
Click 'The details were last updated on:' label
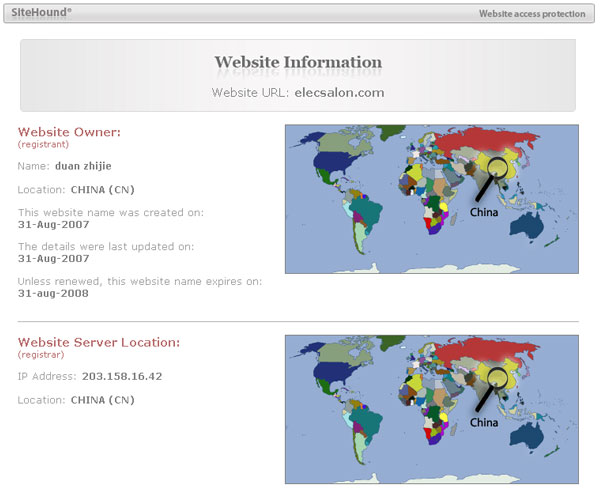point(106,246)
